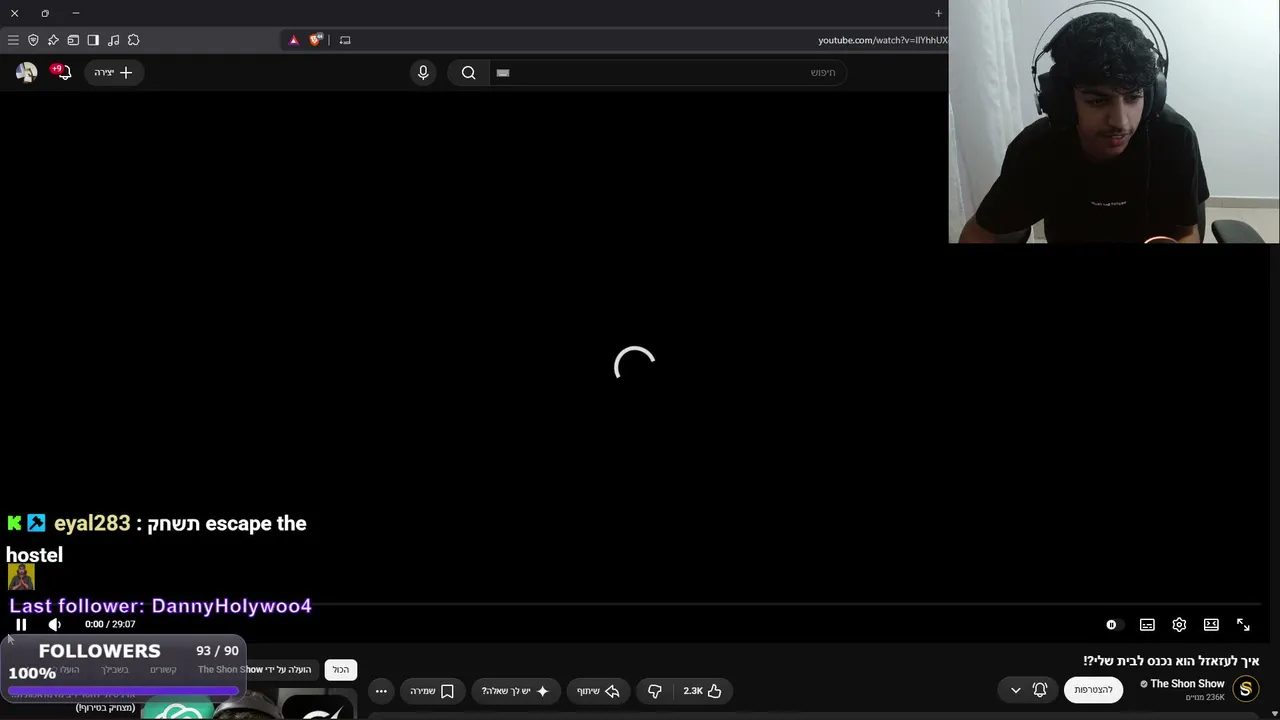Open the three-dot more actions menu
1280x720 pixels.
[x=381, y=691]
